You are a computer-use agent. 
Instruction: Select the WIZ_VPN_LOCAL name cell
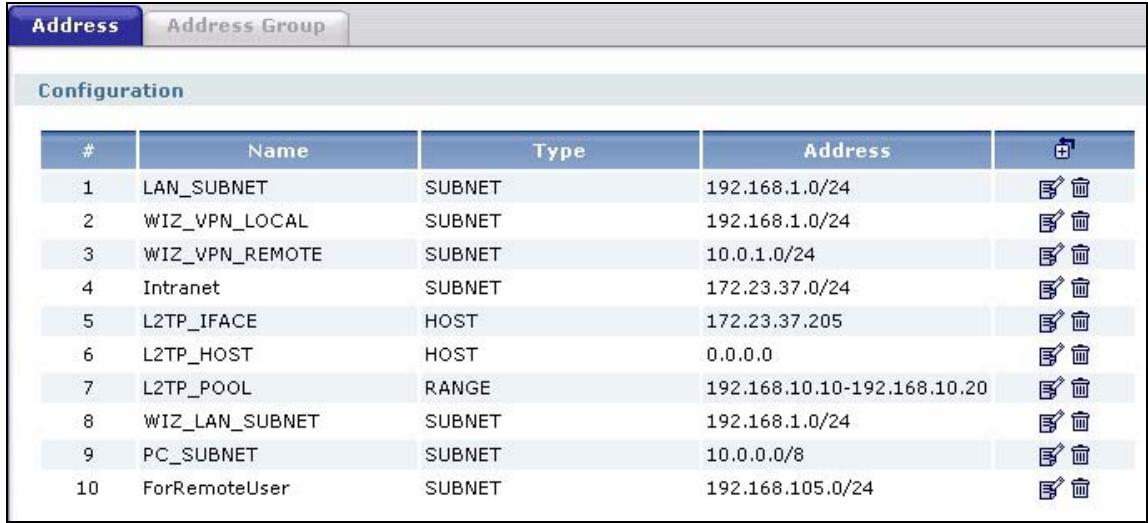tap(277, 221)
